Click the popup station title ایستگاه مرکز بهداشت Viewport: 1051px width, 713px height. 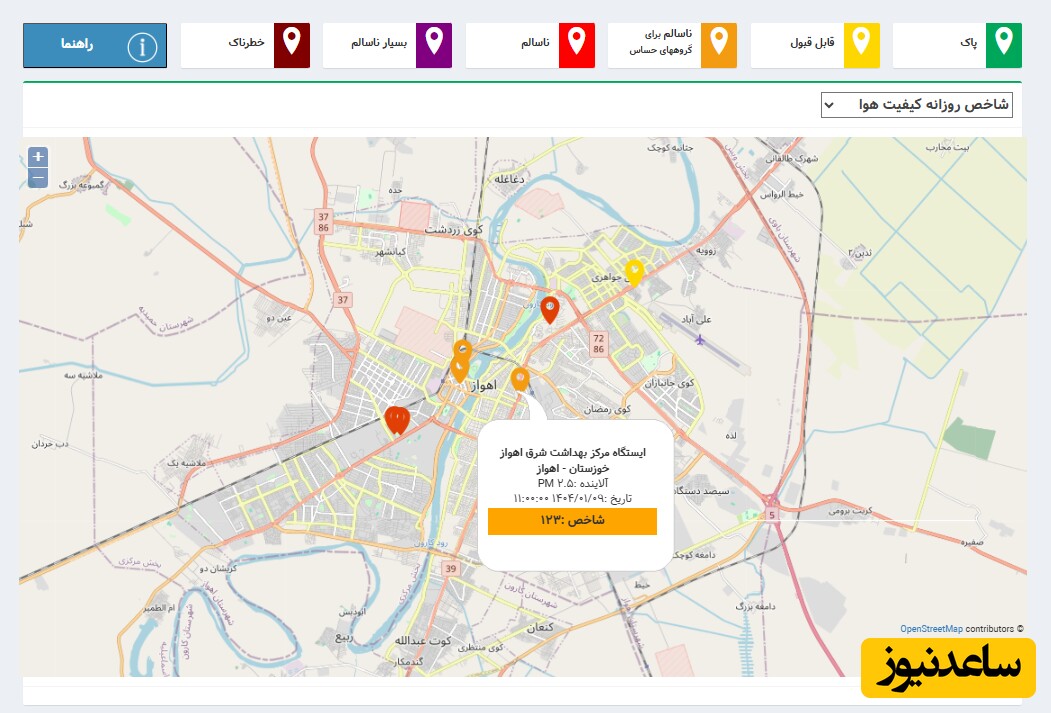pos(572,453)
